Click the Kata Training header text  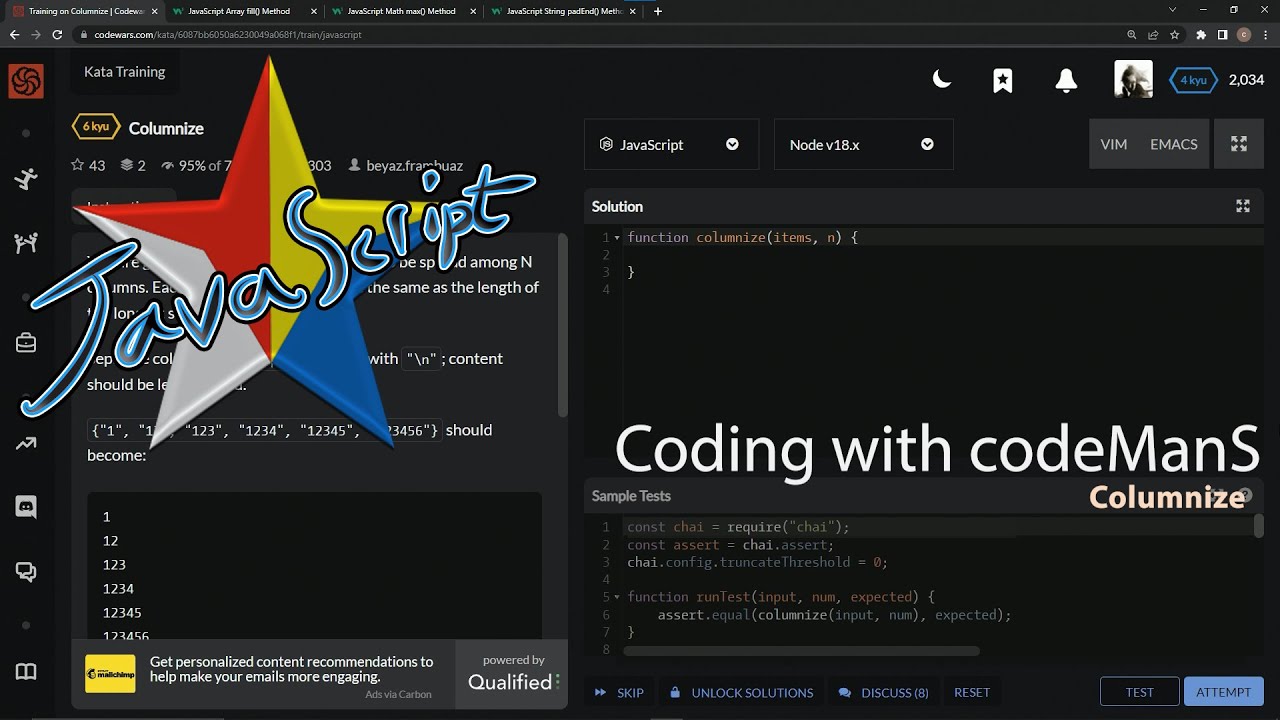[124, 72]
